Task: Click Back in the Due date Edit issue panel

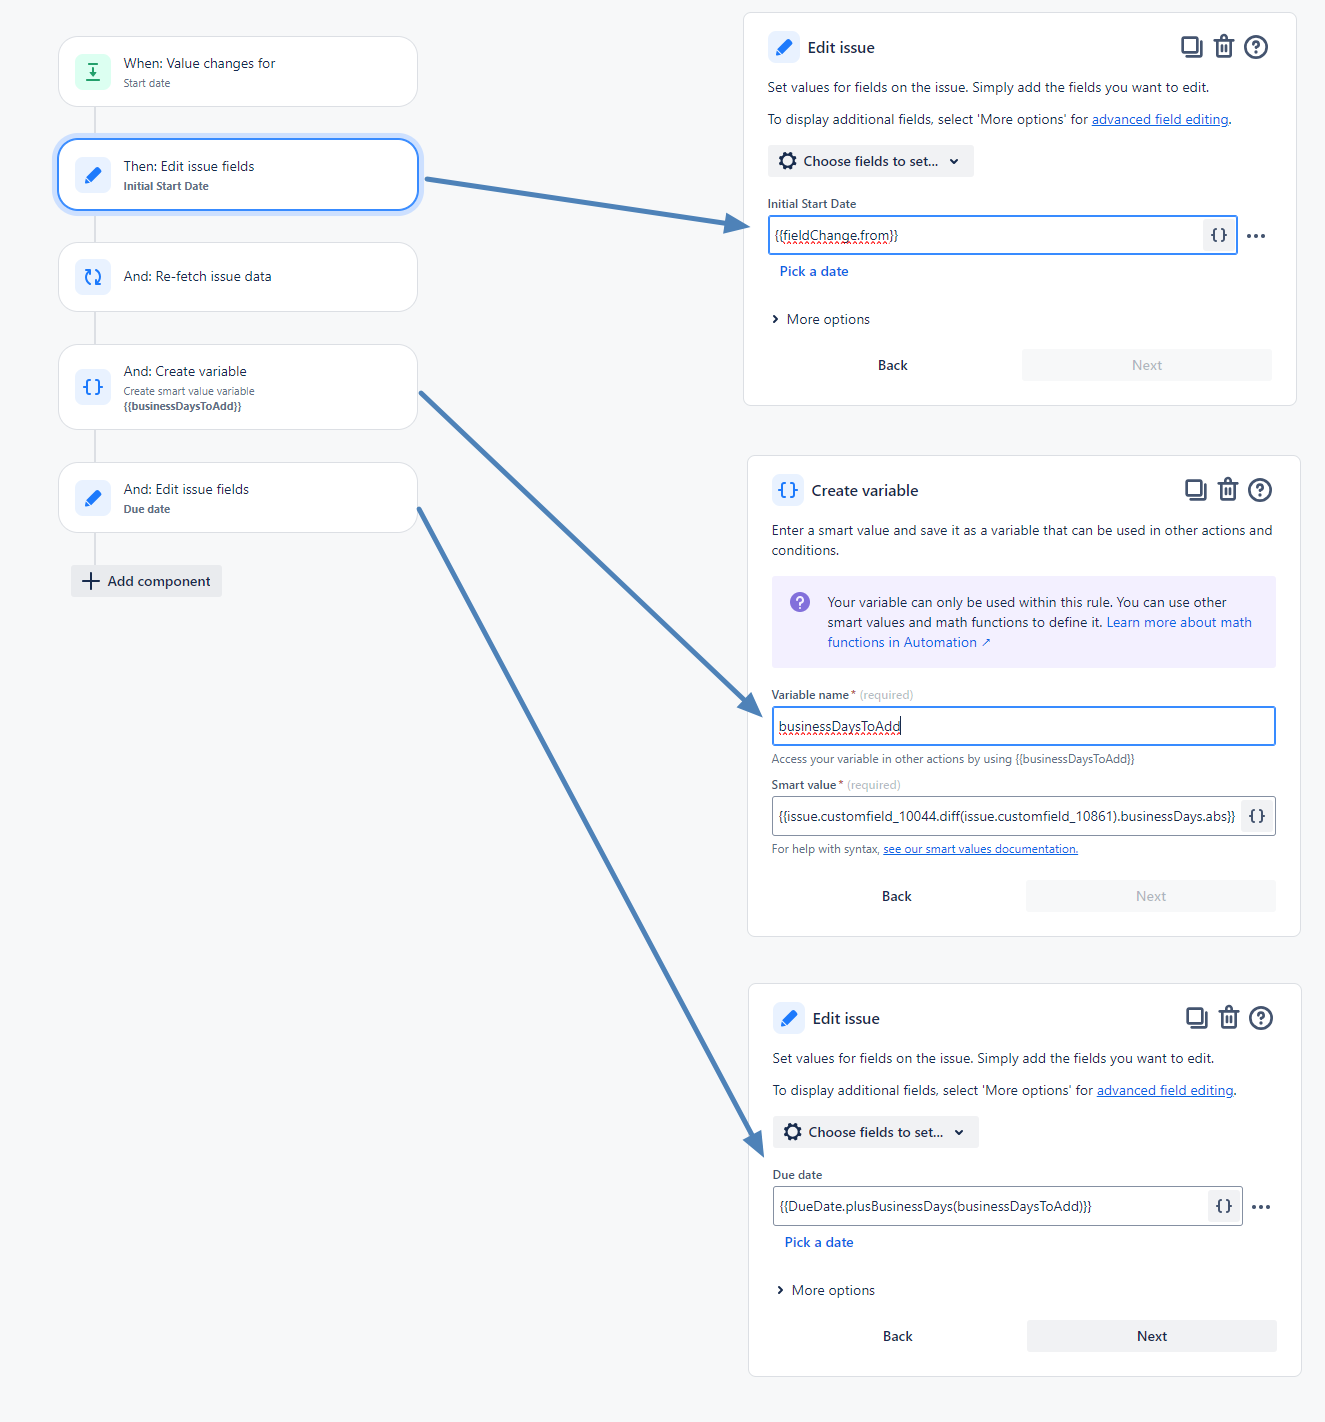Action: click(x=898, y=1336)
